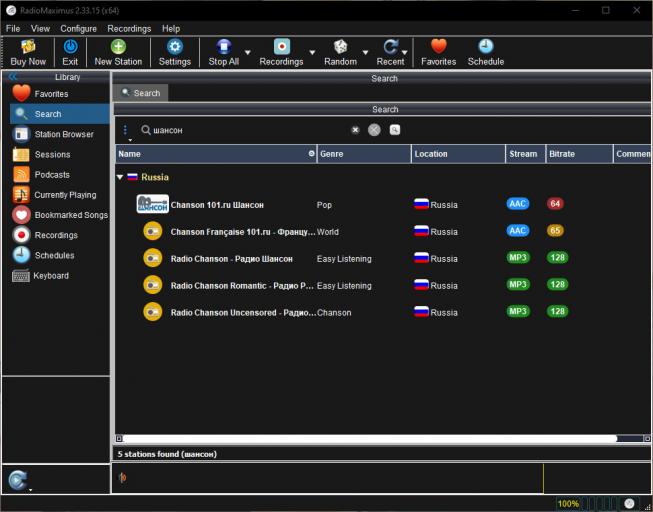Open the Configure menu

(x=78, y=29)
